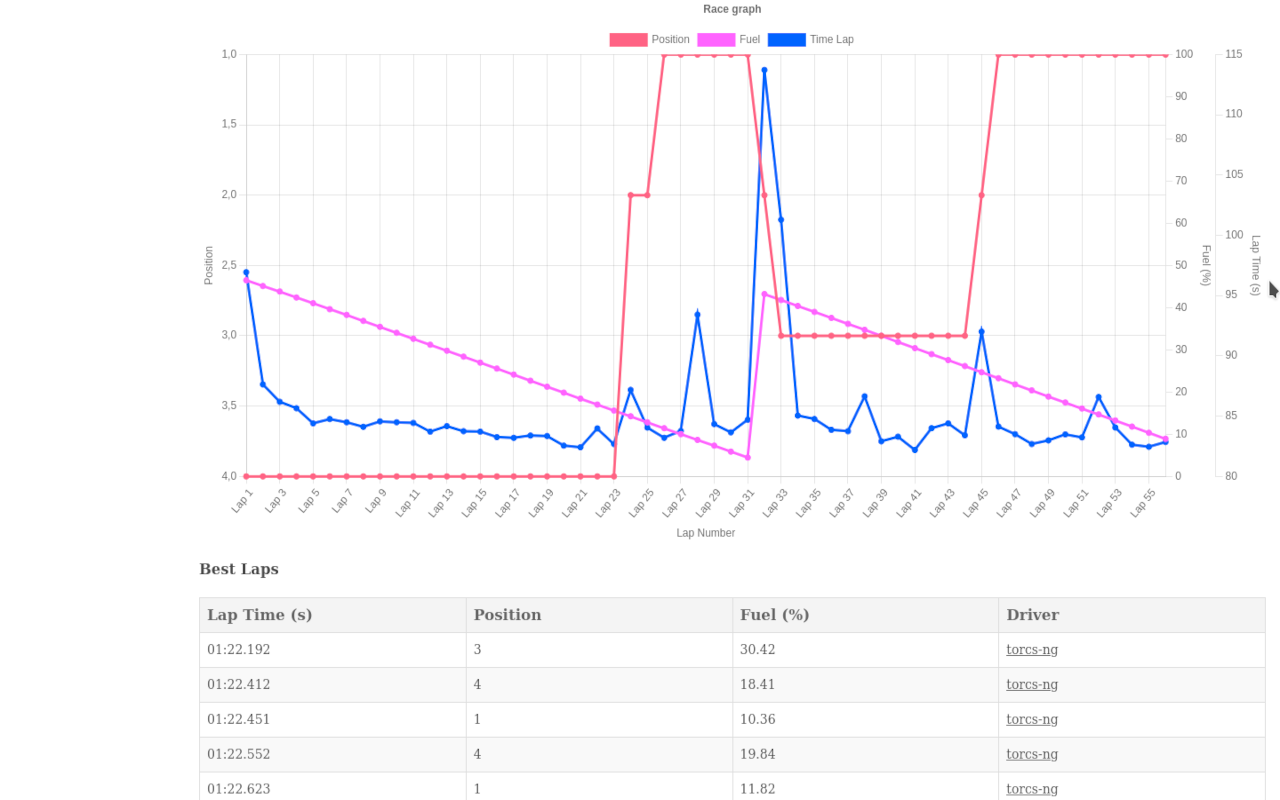Open torcs-ng link in the 01:22.451 row

coord(1032,720)
